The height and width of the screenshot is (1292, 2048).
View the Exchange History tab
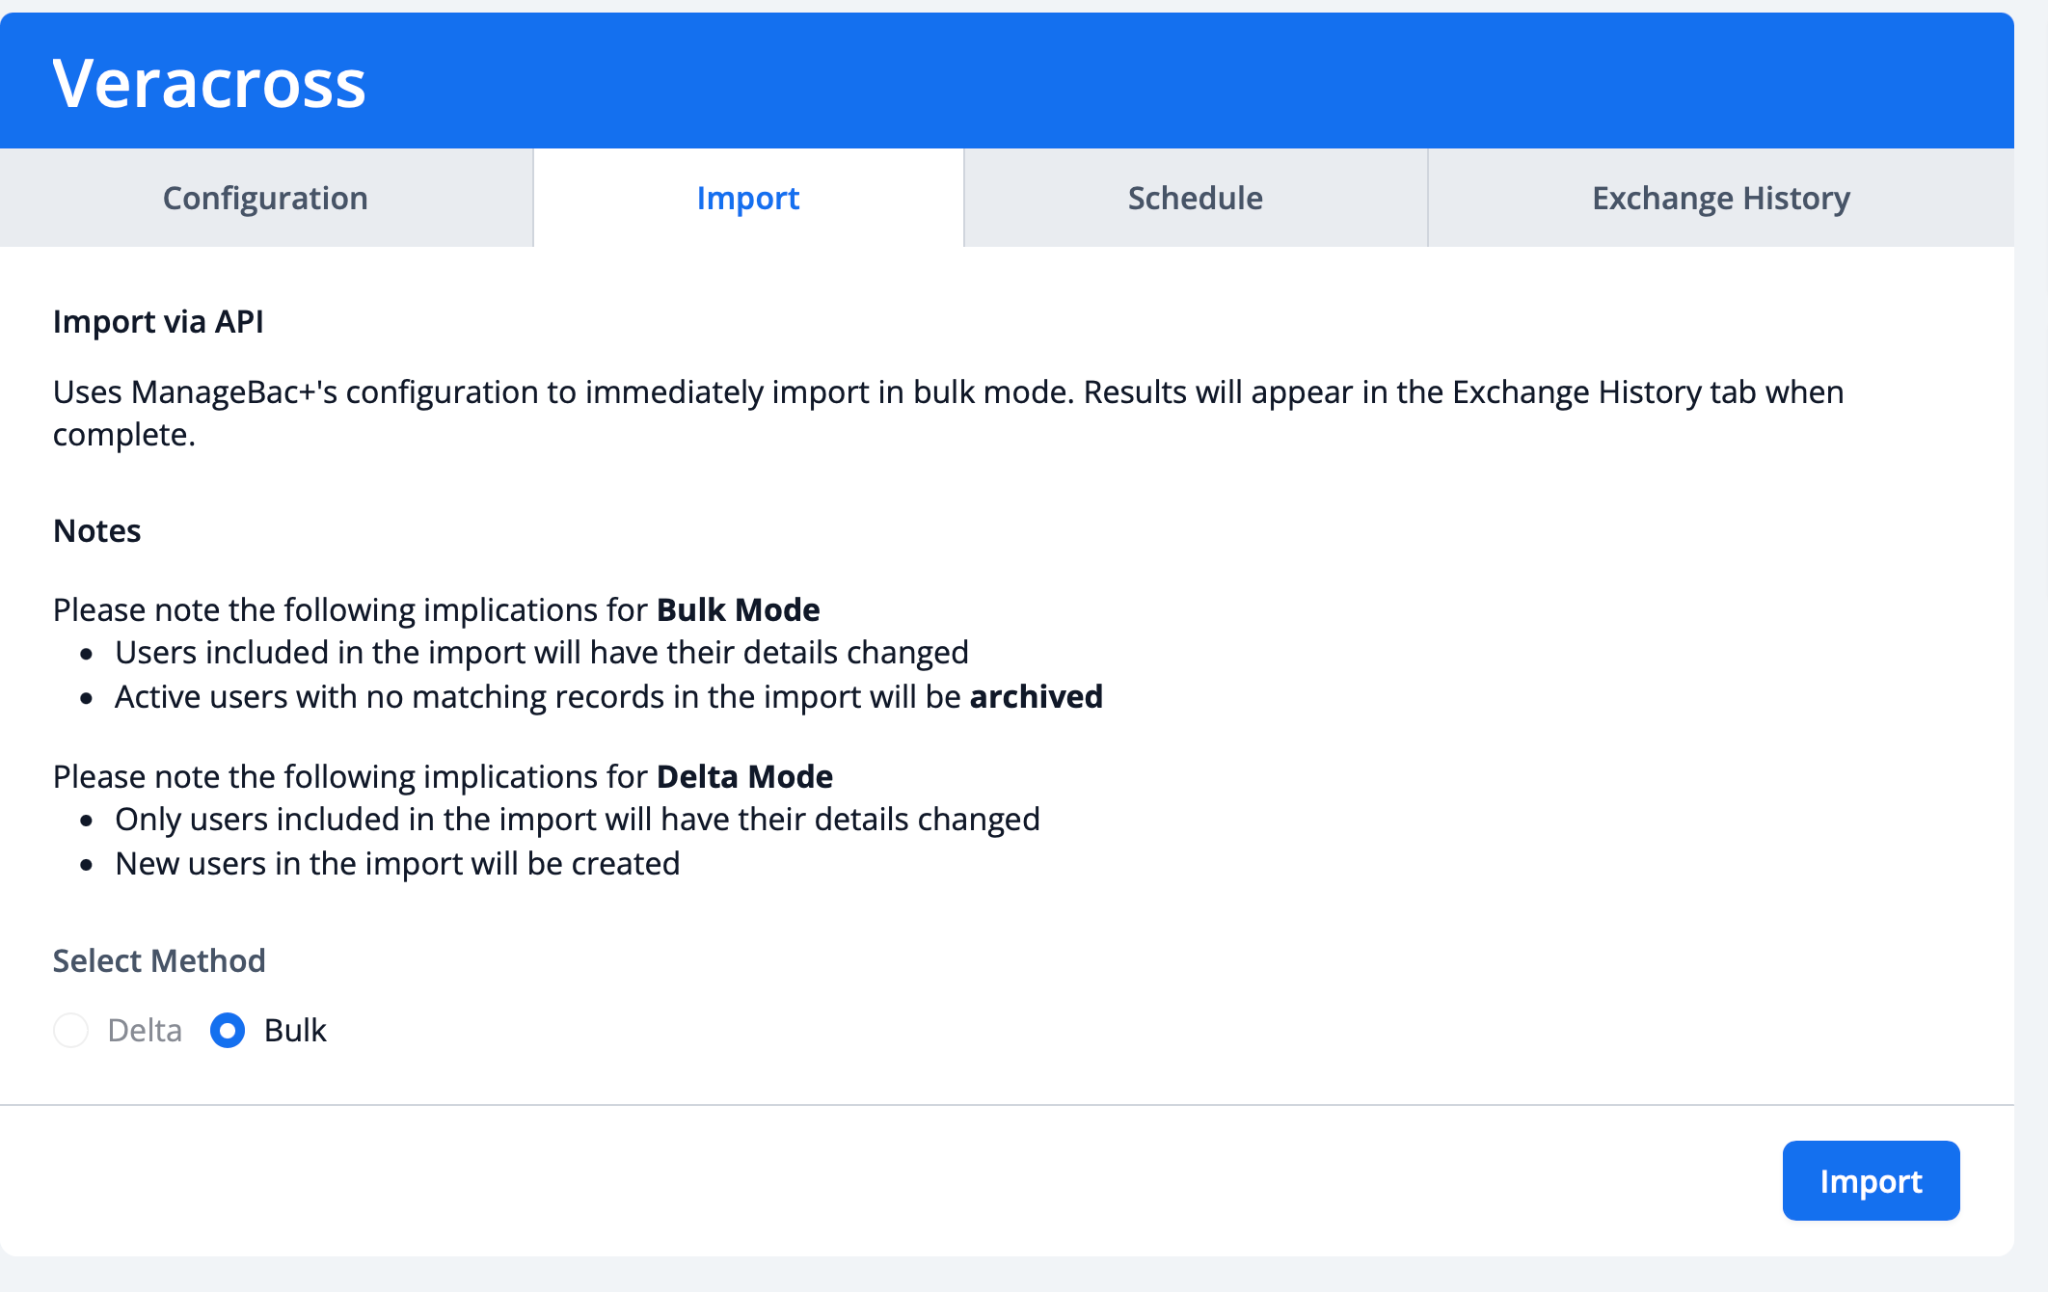[x=1721, y=198]
